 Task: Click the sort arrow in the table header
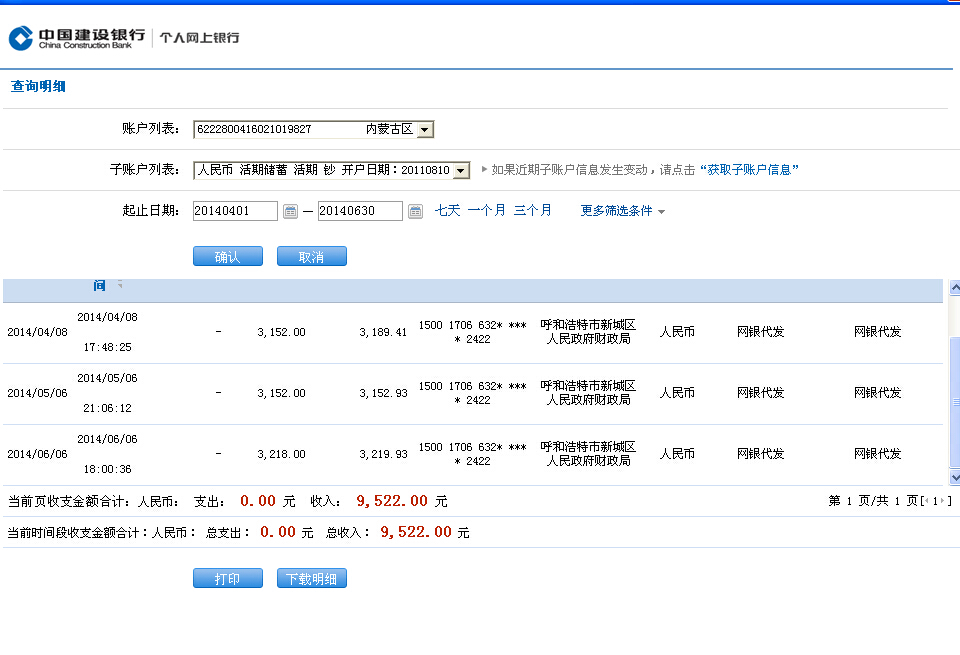click(x=120, y=285)
